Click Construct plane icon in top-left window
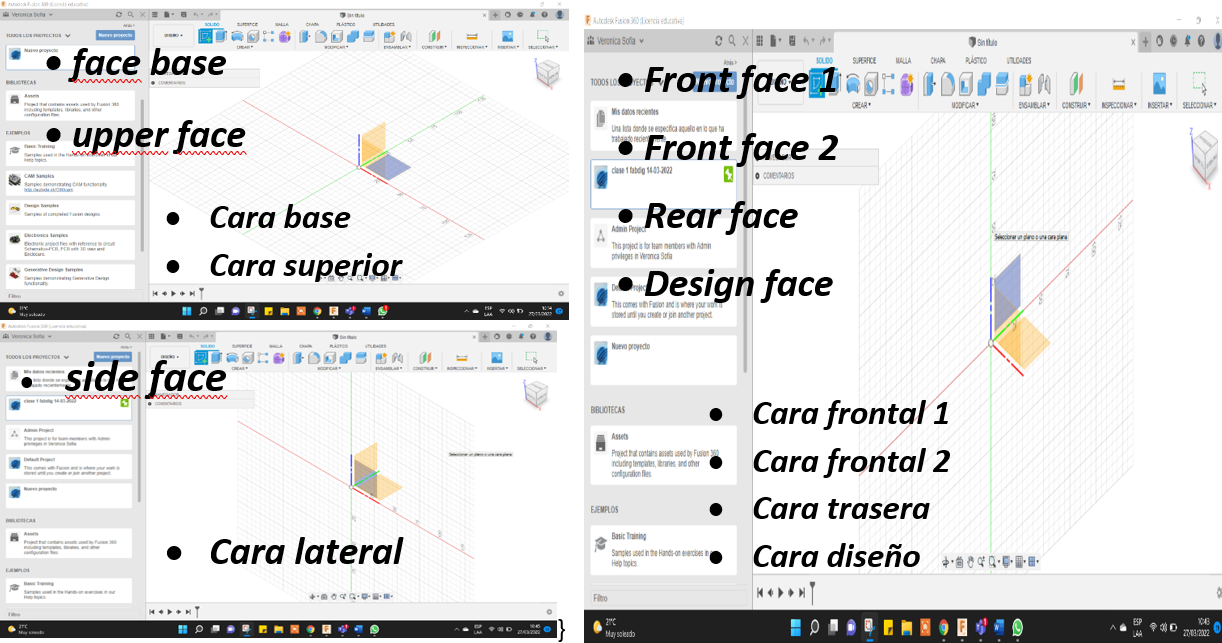1222x643 pixels. click(x=435, y=36)
